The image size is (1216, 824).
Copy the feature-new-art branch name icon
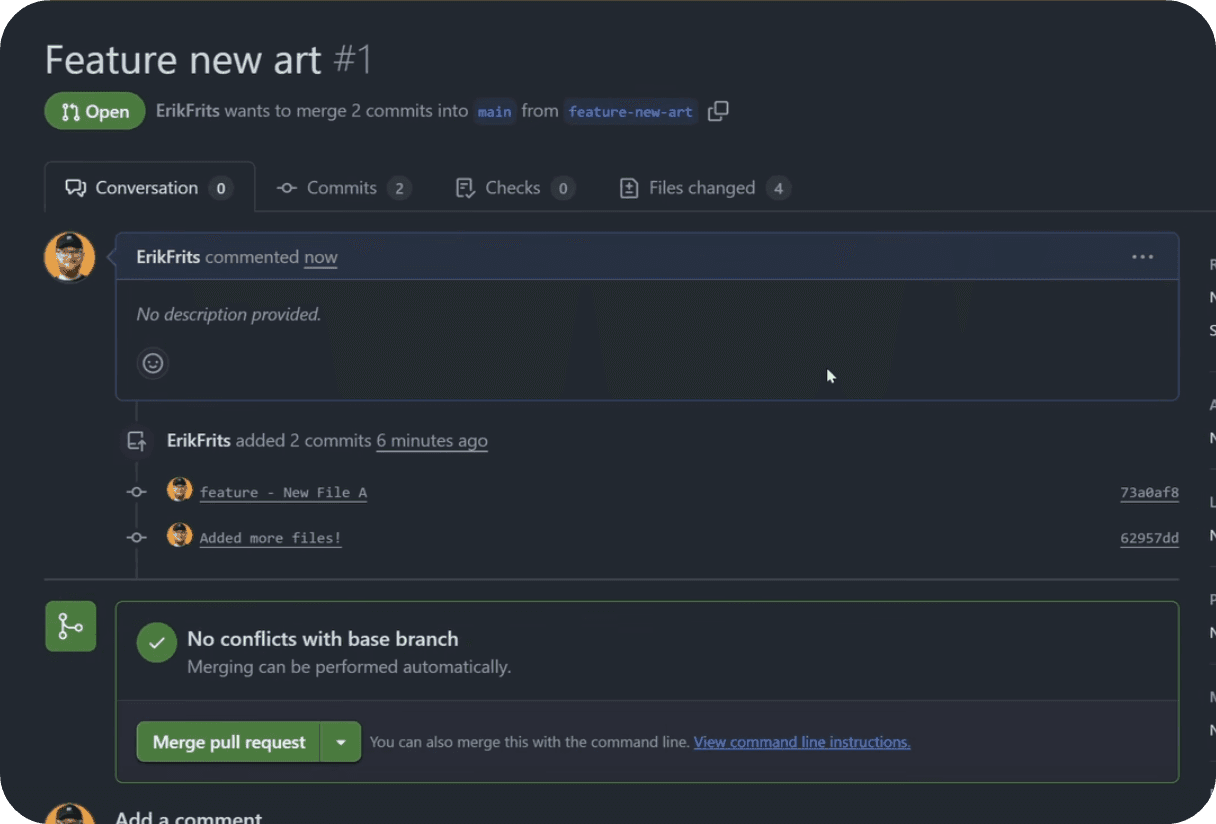coord(718,111)
